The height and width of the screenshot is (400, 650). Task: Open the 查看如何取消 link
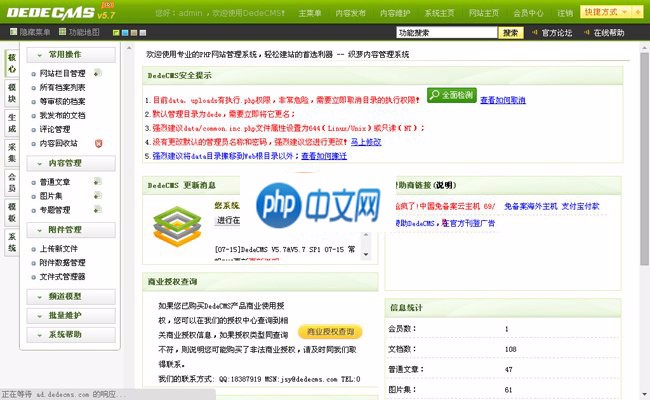click(x=503, y=100)
